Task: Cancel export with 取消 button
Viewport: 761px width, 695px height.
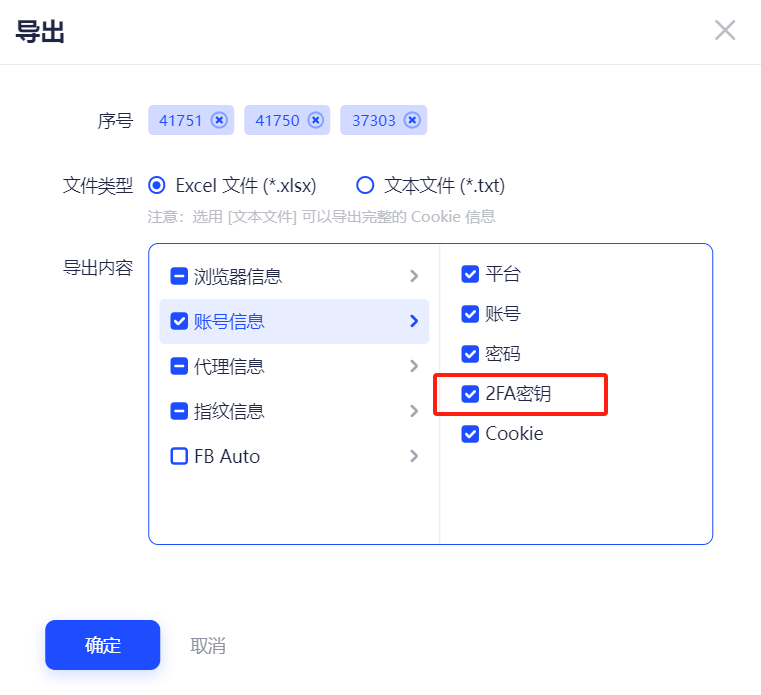Action: (208, 646)
